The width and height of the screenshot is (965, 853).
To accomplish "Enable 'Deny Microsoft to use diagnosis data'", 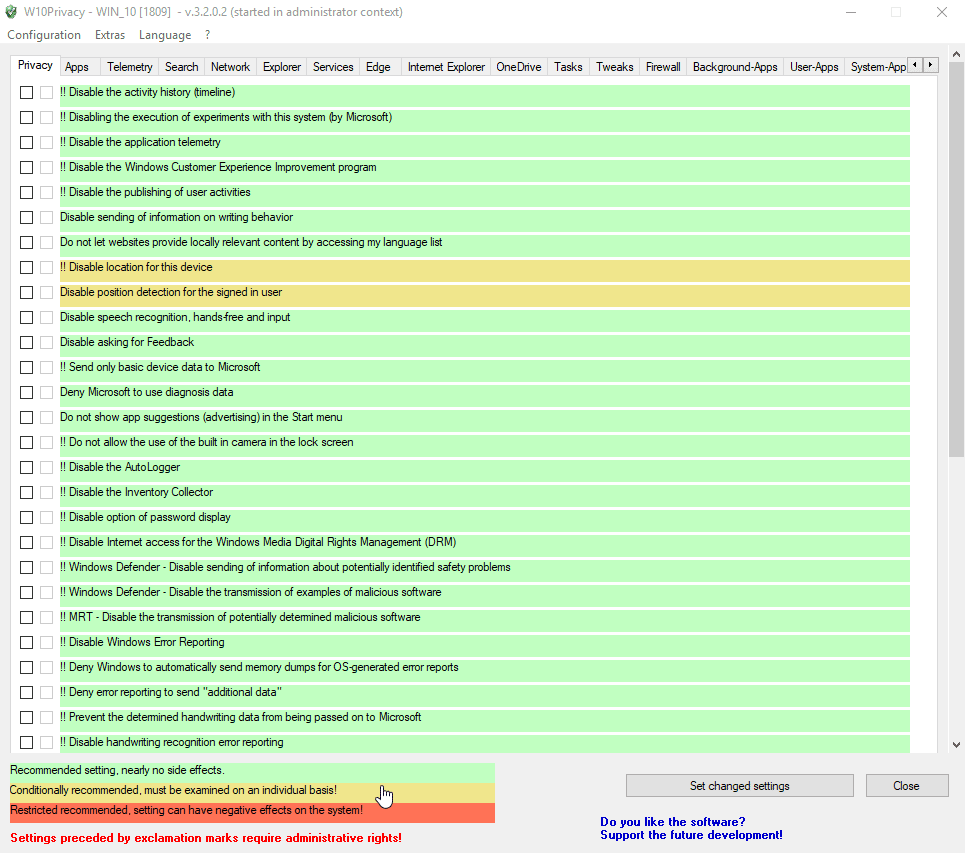I will (x=26, y=392).
